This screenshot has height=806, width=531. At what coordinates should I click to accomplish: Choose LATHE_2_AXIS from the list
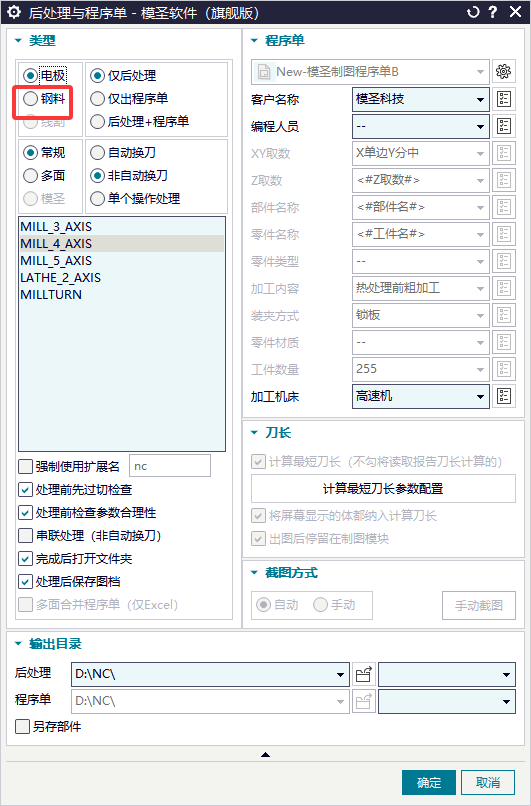coord(61,278)
